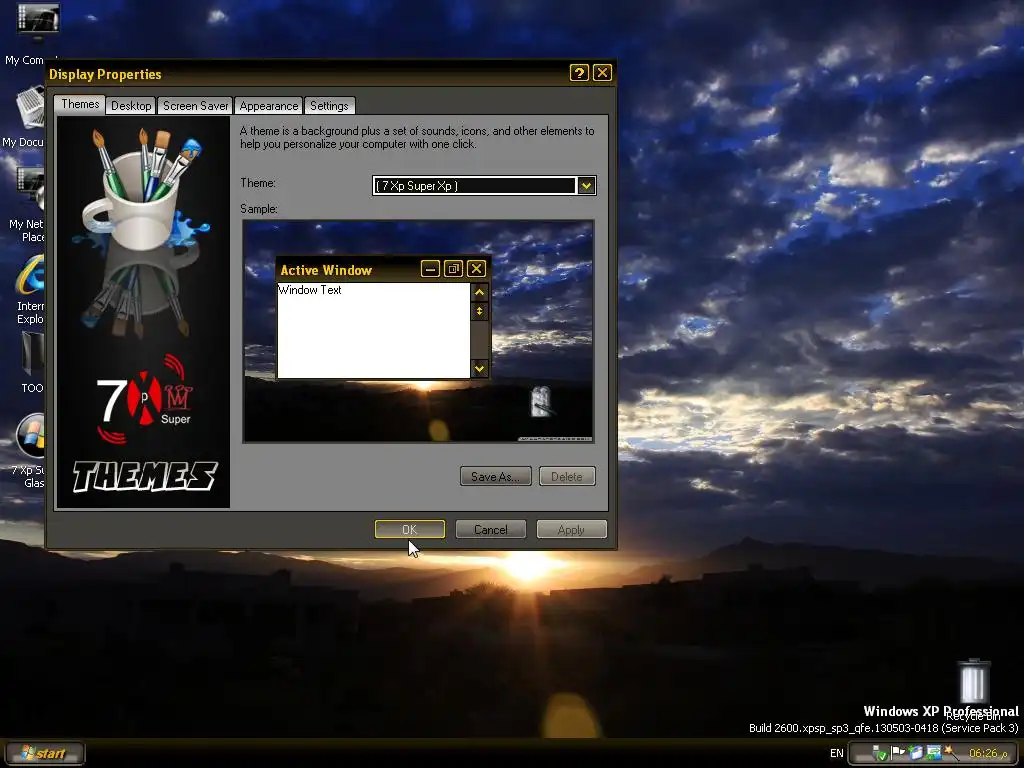Open the Theme dropdown arrow
This screenshot has width=1024, height=768.
pyautogui.click(x=586, y=185)
